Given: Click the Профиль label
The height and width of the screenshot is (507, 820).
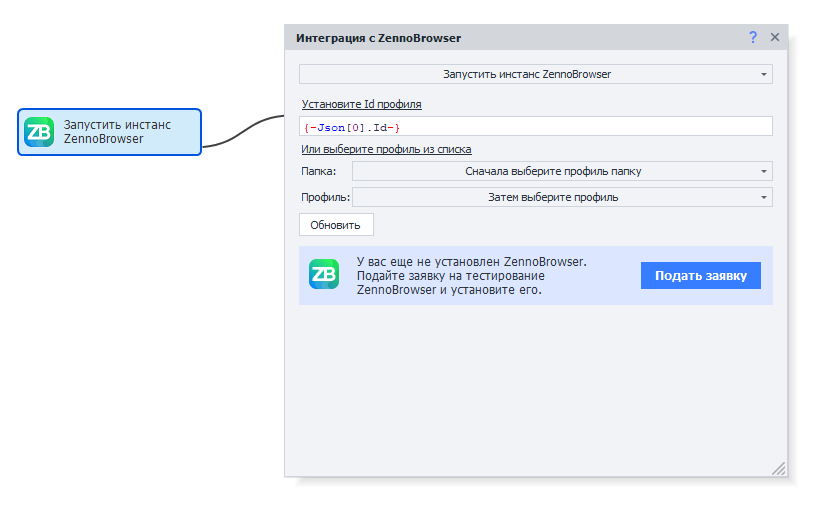Looking at the screenshot, I should [x=324, y=198].
